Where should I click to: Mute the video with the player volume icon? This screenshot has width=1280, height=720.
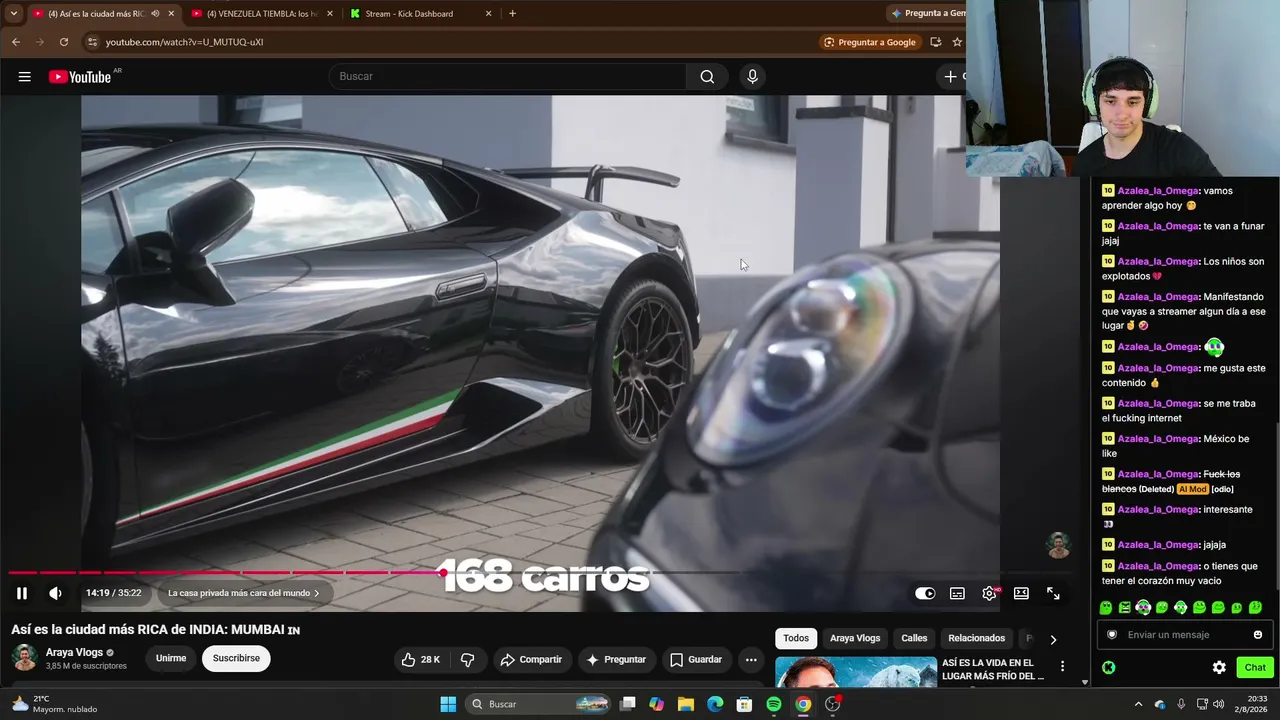(55, 593)
